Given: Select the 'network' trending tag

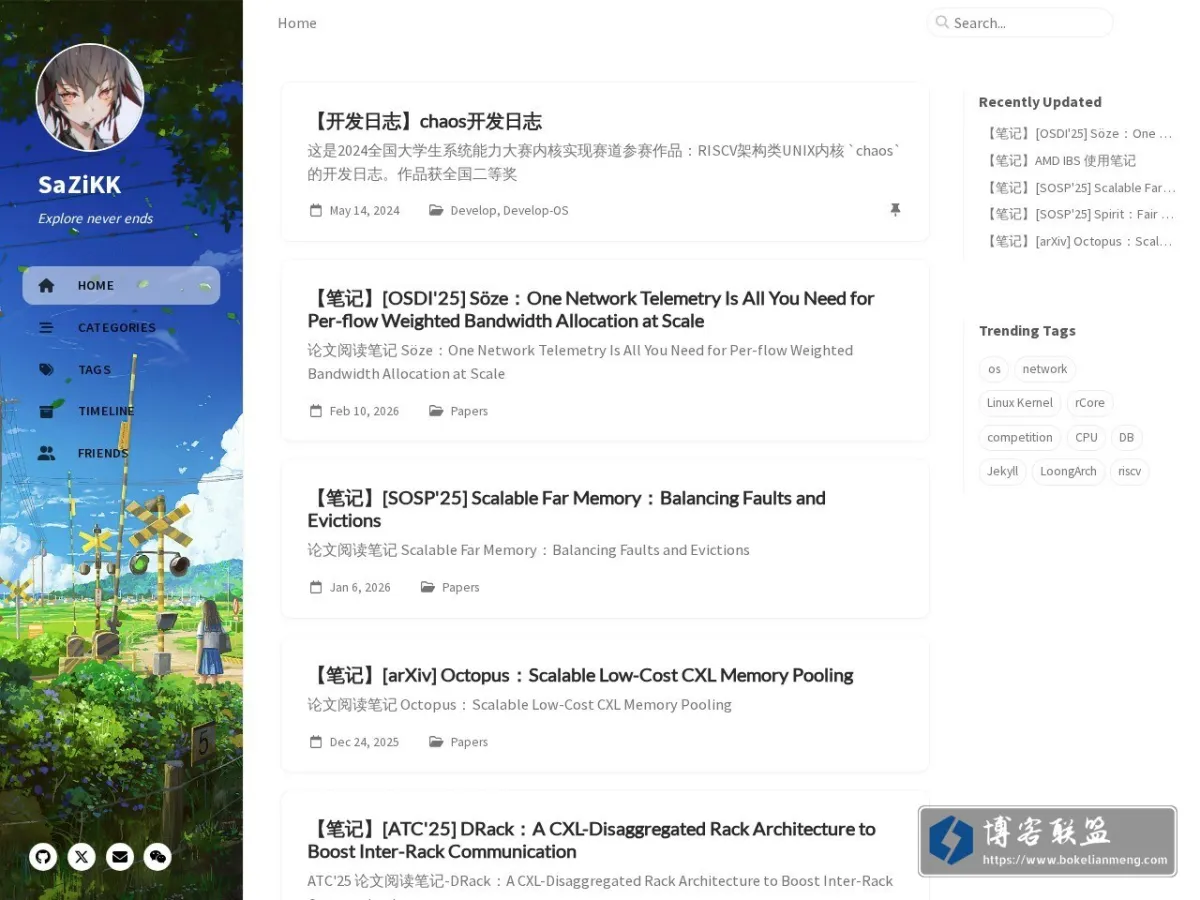Looking at the screenshot, I should click(x=1045, y=369).
